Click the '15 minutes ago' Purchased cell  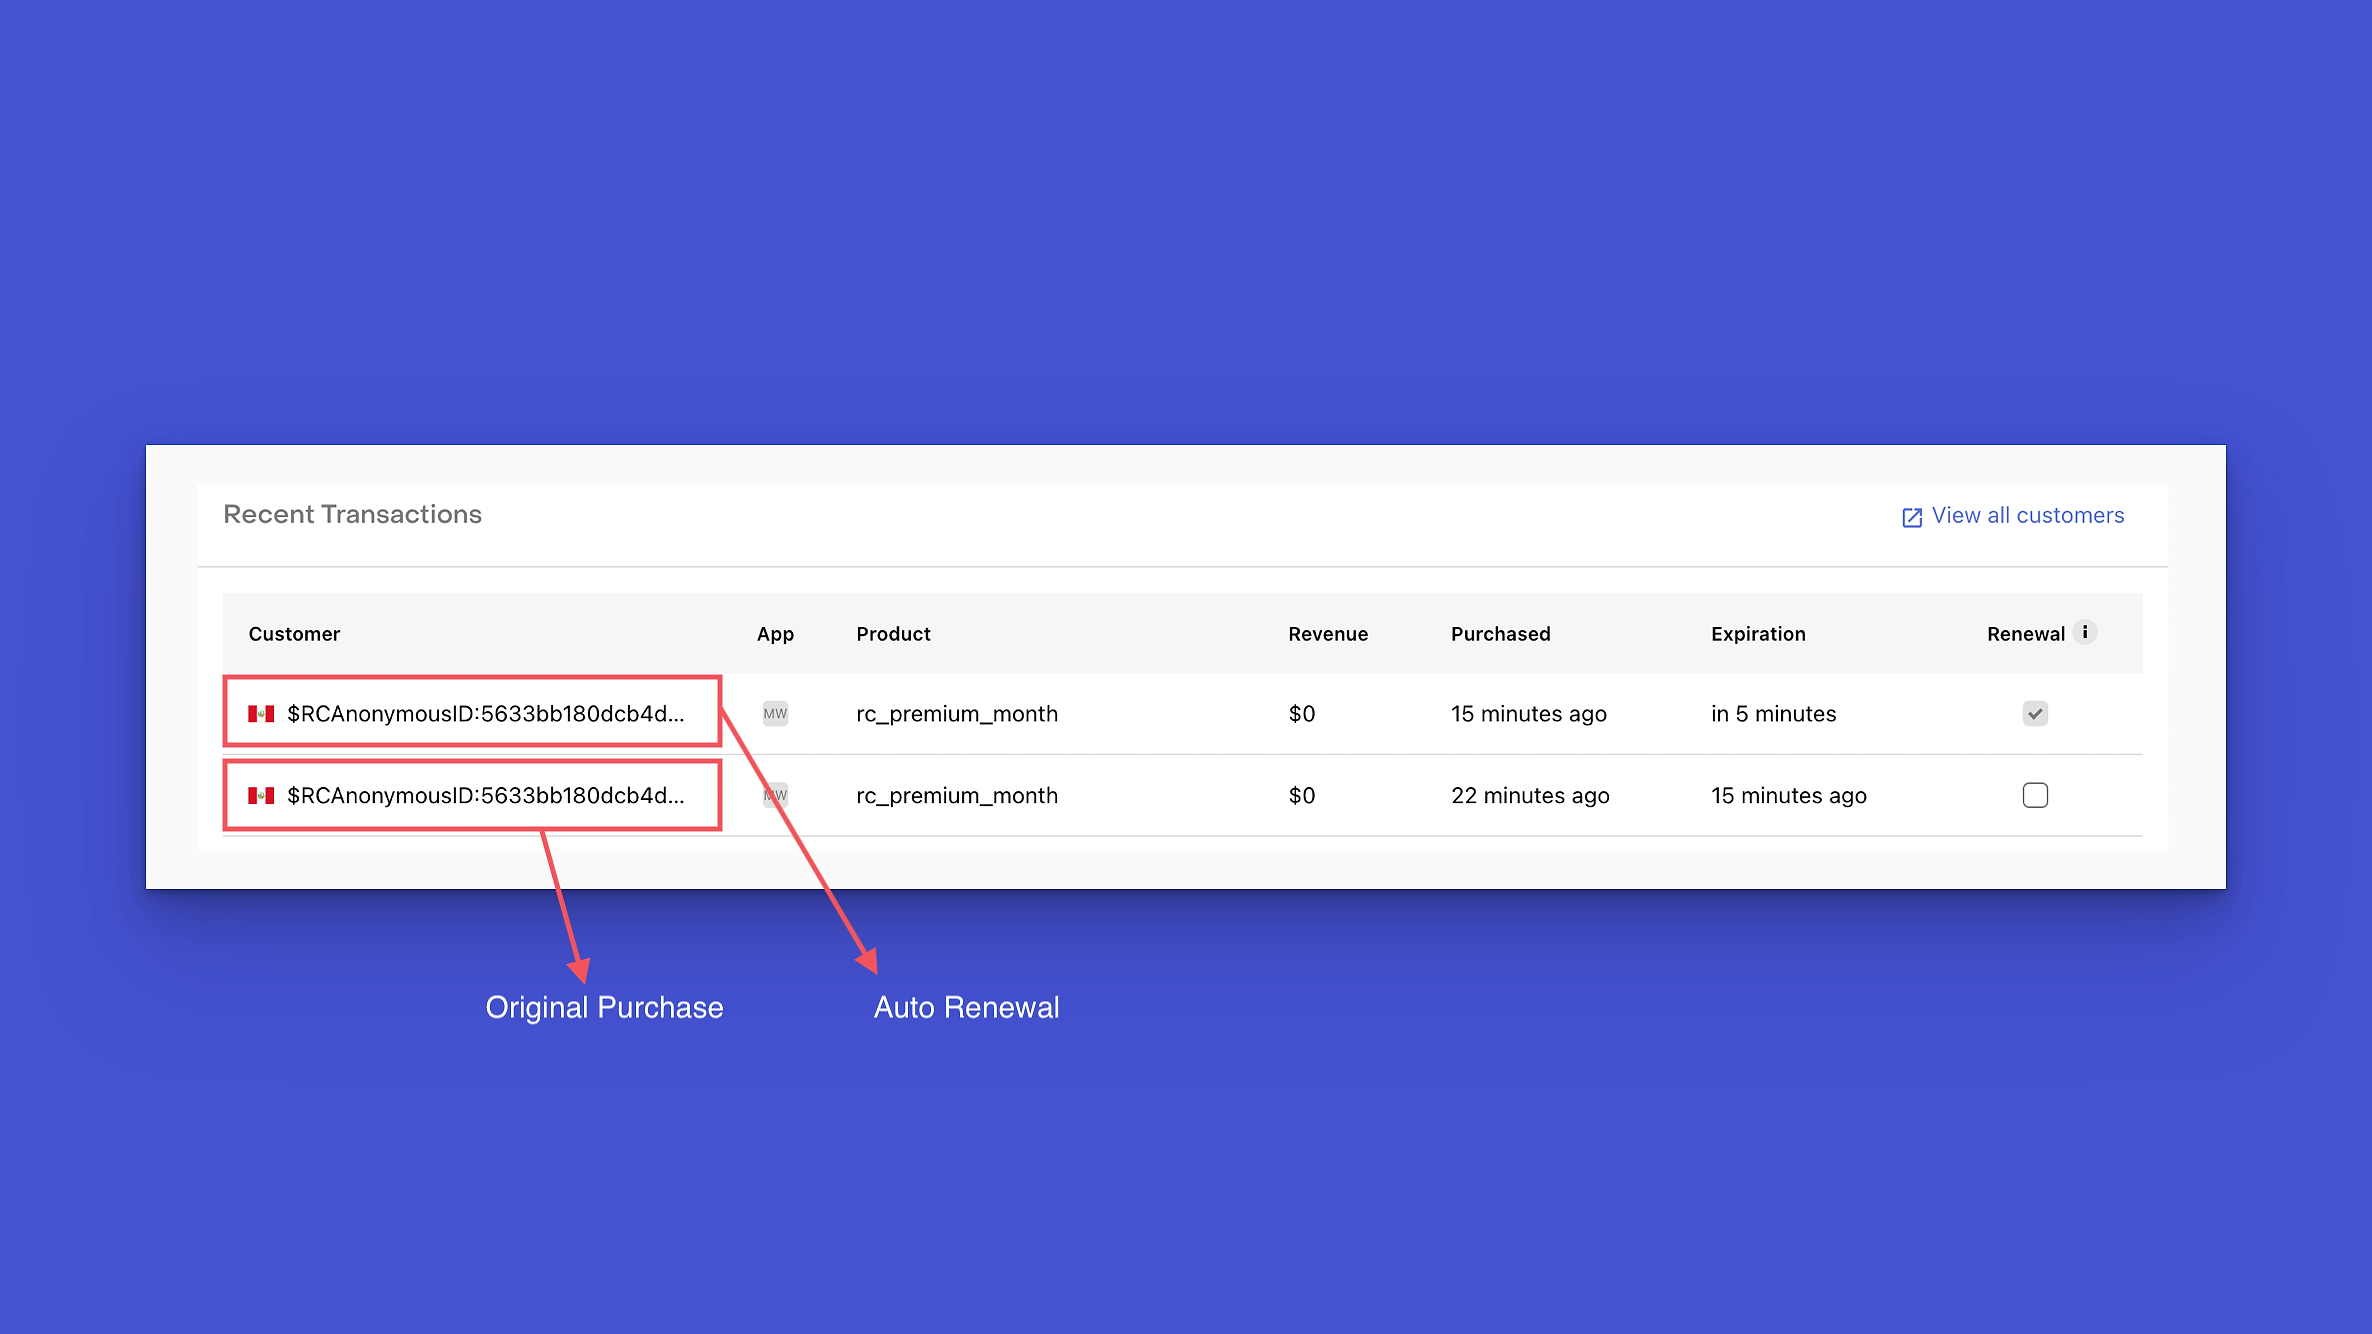click(x=1529, y=713)
